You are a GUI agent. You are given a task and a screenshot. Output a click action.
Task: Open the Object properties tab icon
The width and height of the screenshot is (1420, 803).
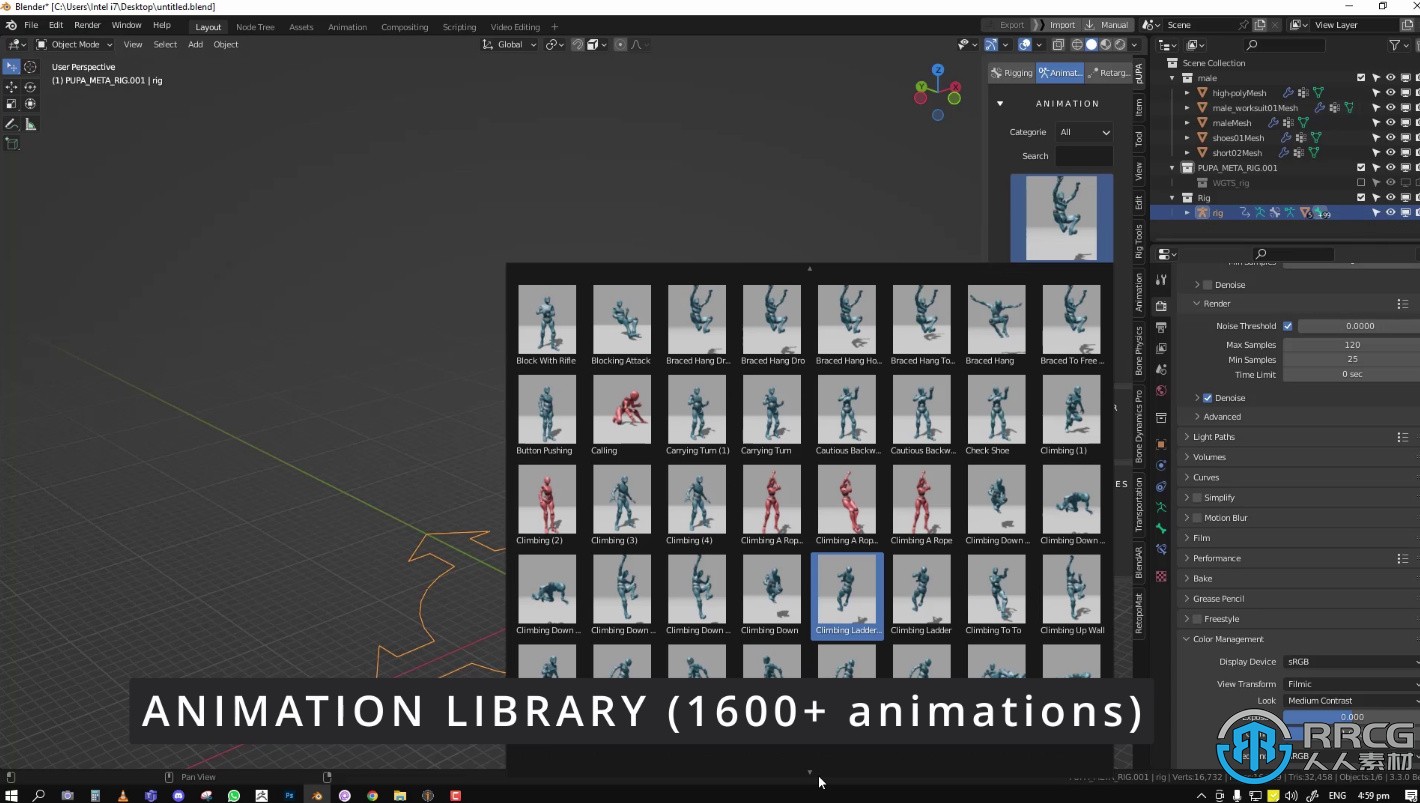pyautogui.click(x=1161, y=443)
